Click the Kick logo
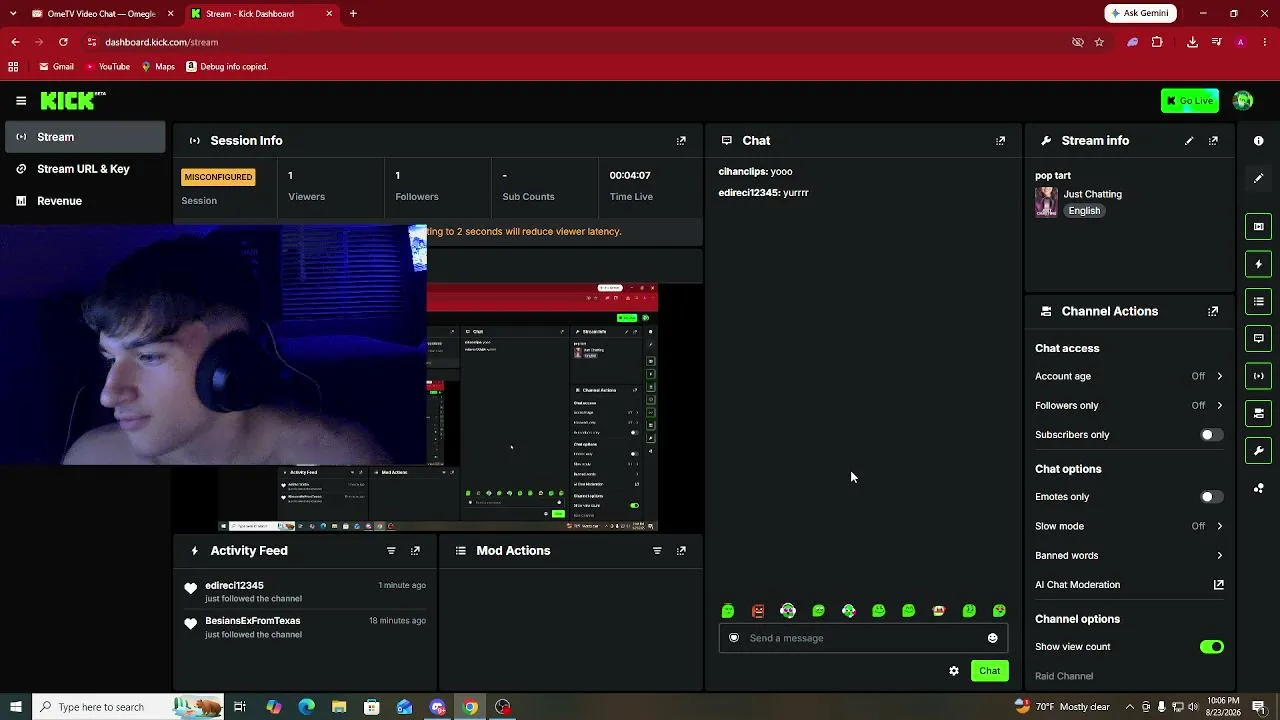The image size is (1280, 720). click(x=73, y=100)
